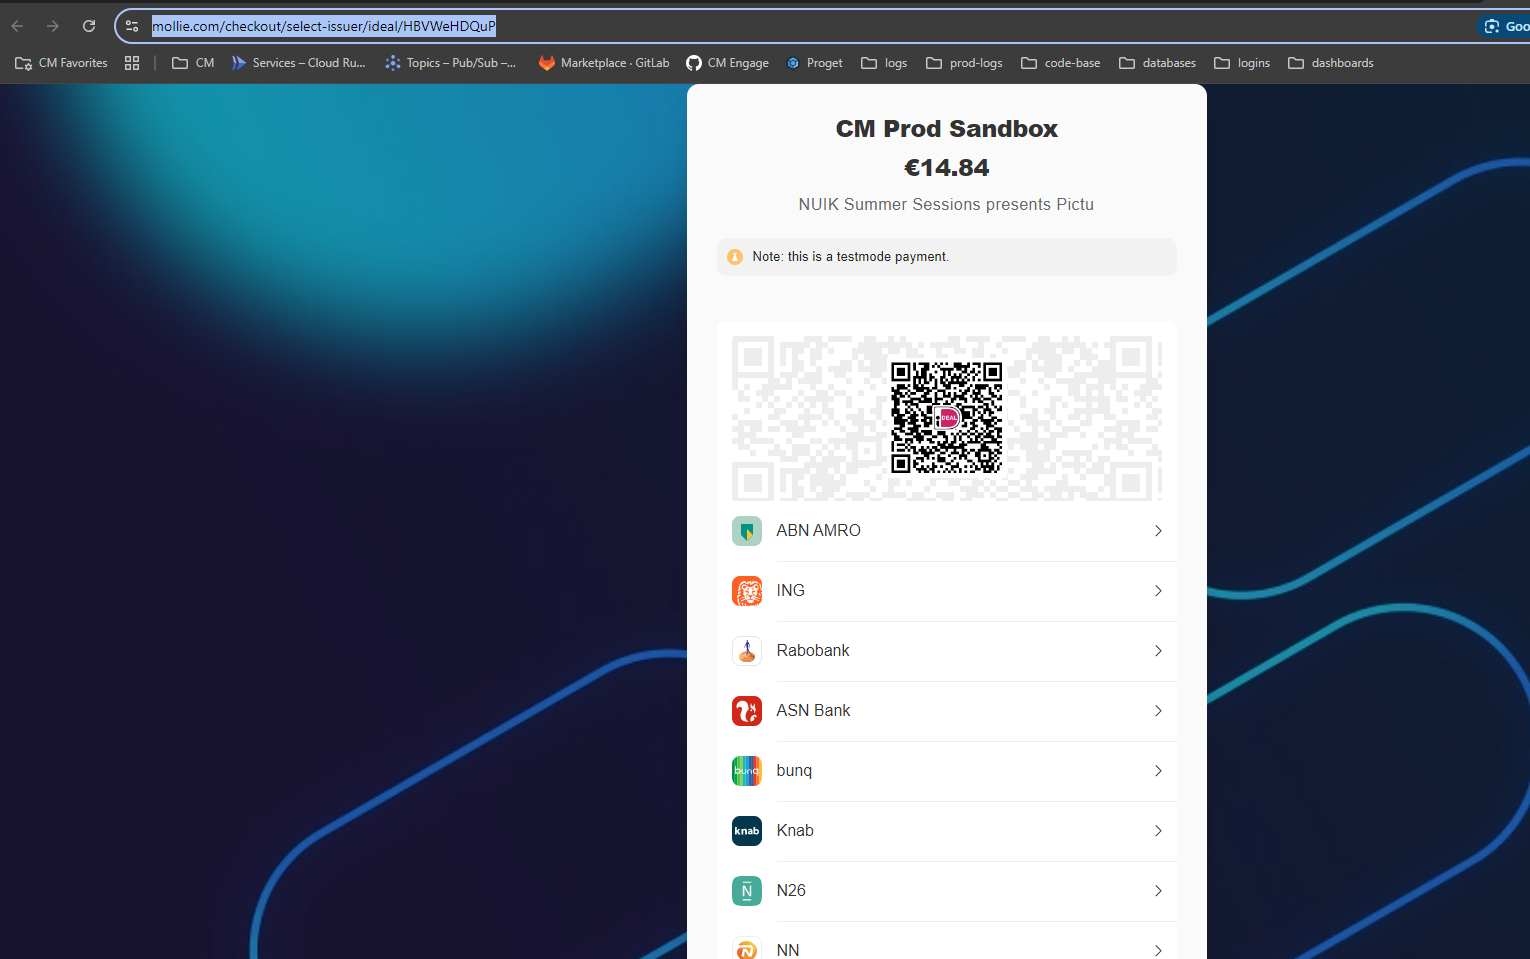Select the URL in the address bar
The image size is (1530, 959).
(323, 26)
